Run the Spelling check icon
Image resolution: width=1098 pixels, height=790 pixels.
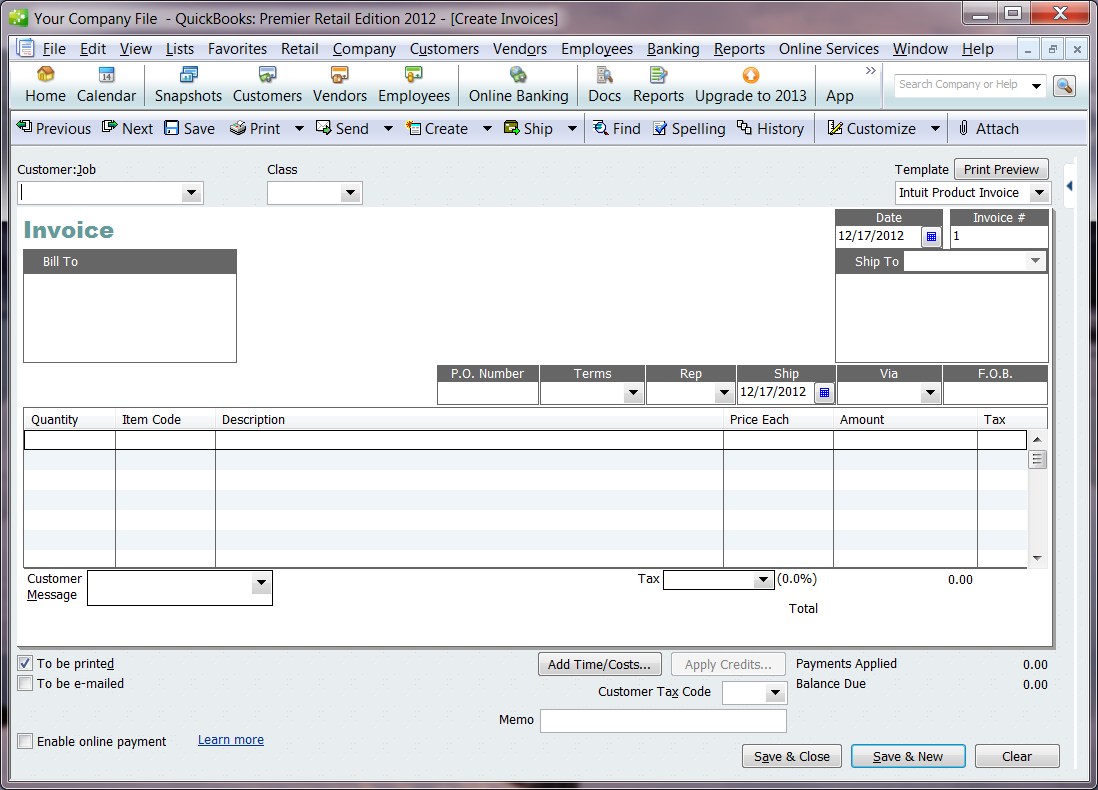click(x=689, y=128)
